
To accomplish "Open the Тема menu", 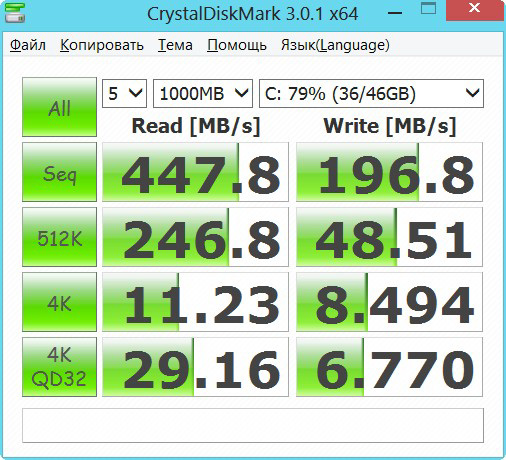I will (175, 45).
